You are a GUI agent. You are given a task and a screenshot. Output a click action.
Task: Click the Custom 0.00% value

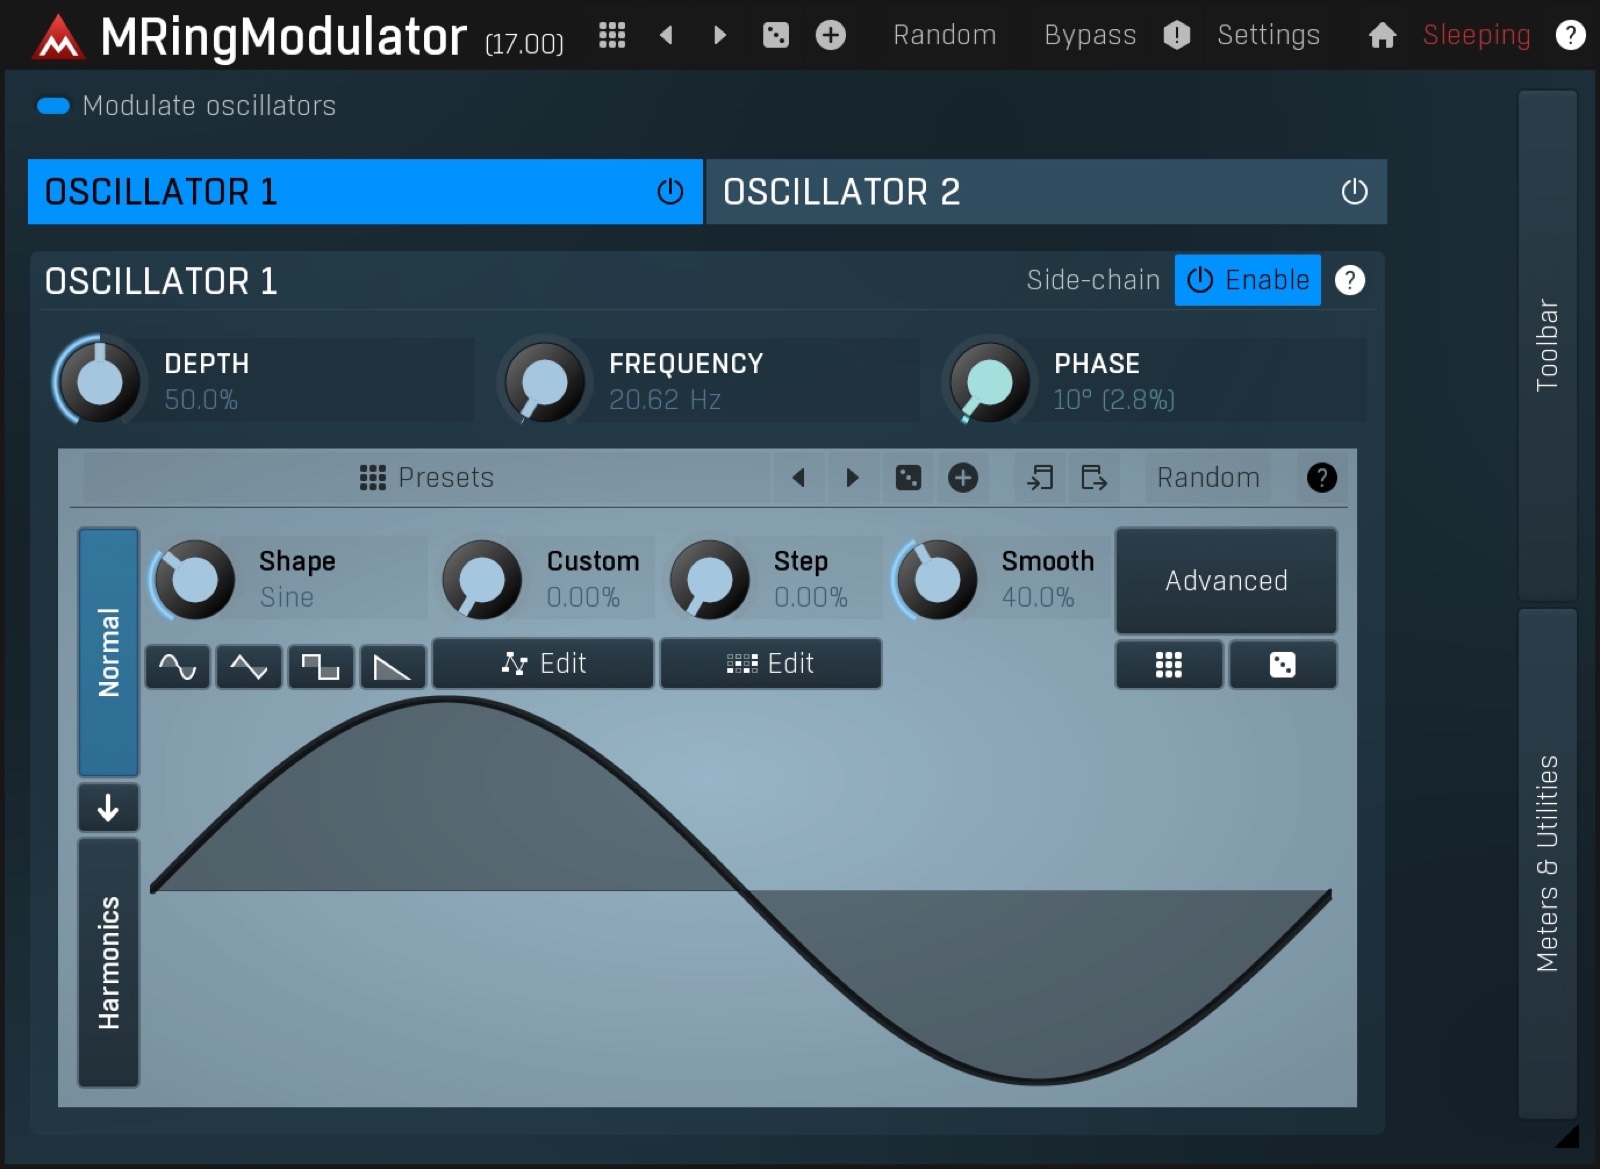(583, 597)
